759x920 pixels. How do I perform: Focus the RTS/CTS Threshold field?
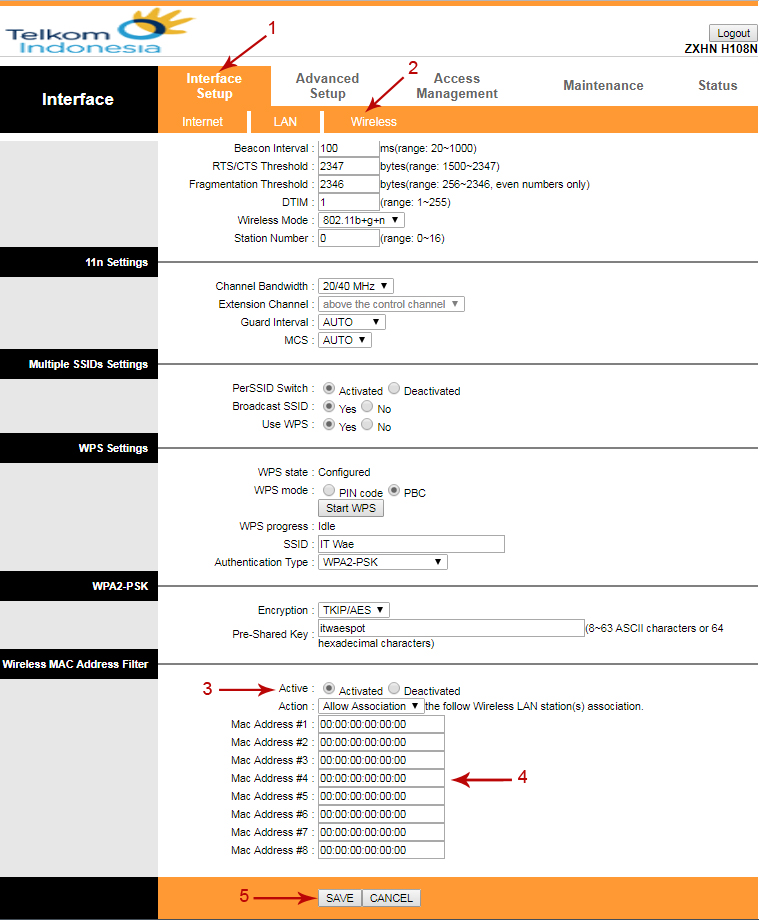[x=348, y=167]
